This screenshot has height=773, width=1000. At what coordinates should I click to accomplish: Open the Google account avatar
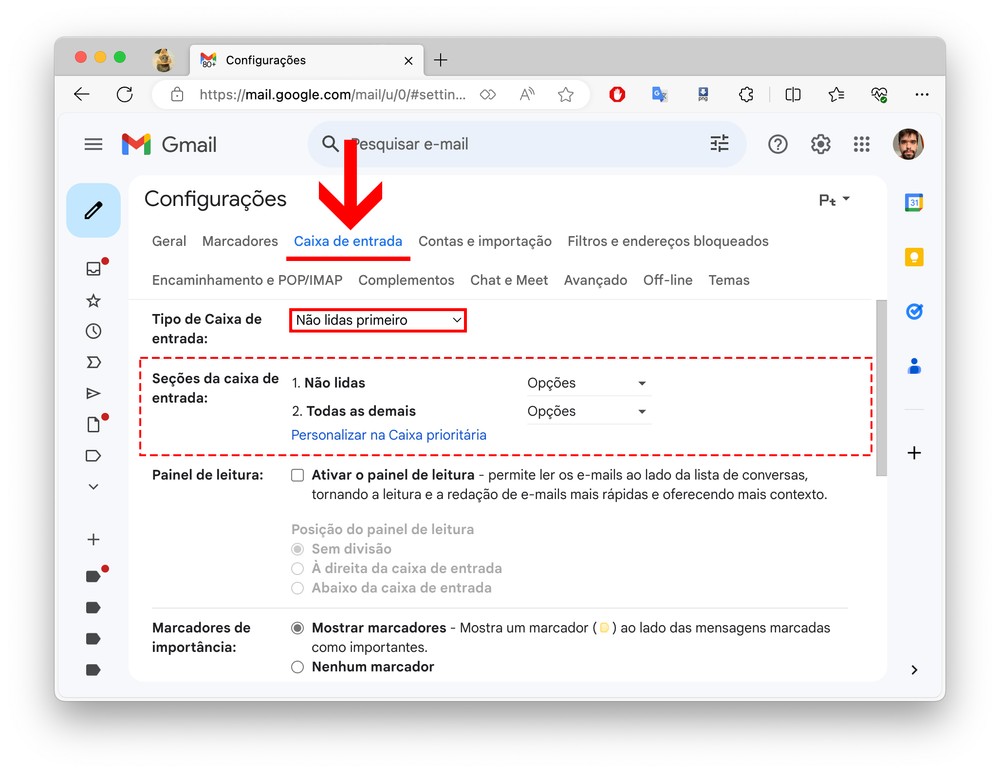coord(908,144)
